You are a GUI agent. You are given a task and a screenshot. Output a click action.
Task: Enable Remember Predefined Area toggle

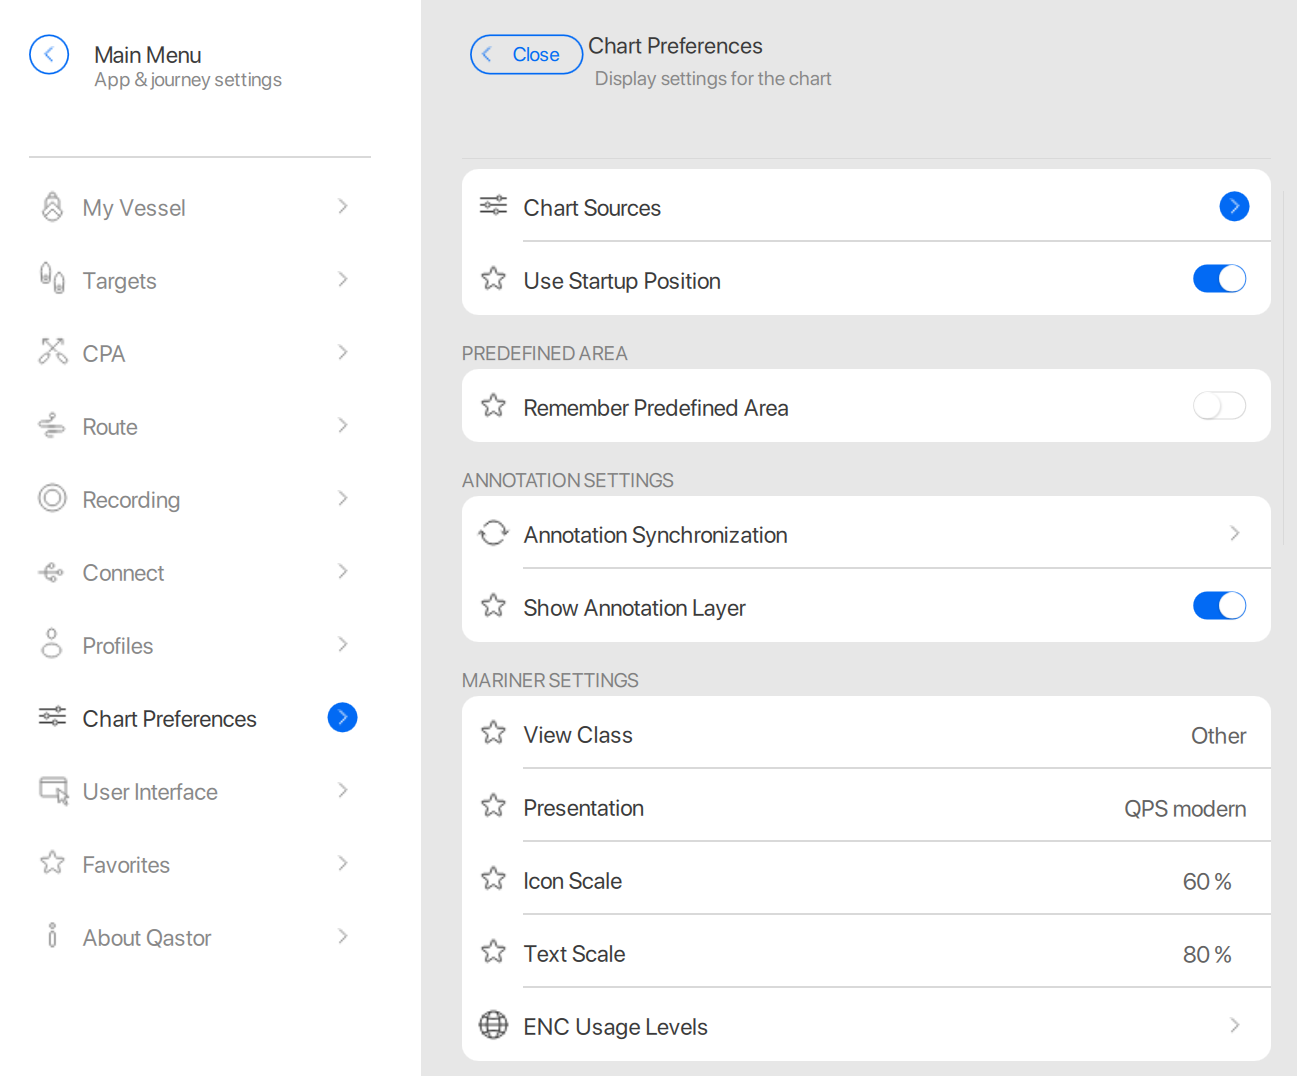pyautogui.click(x=1219, y=406)
